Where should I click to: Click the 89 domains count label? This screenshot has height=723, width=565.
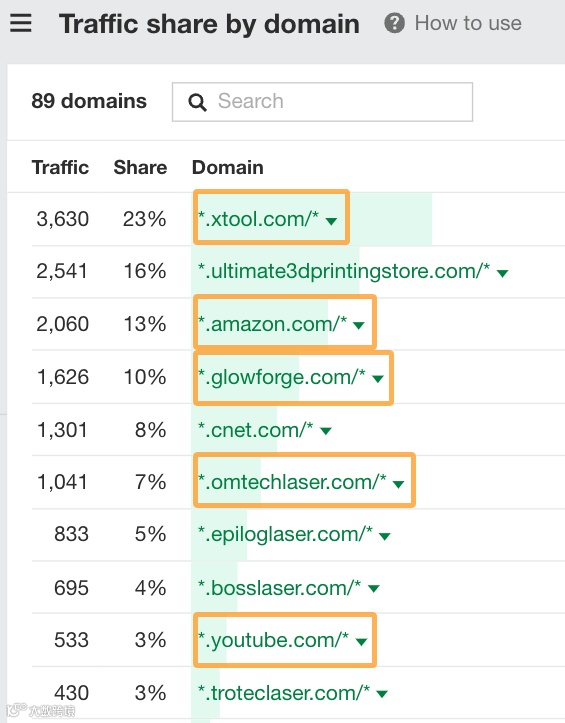89,101
